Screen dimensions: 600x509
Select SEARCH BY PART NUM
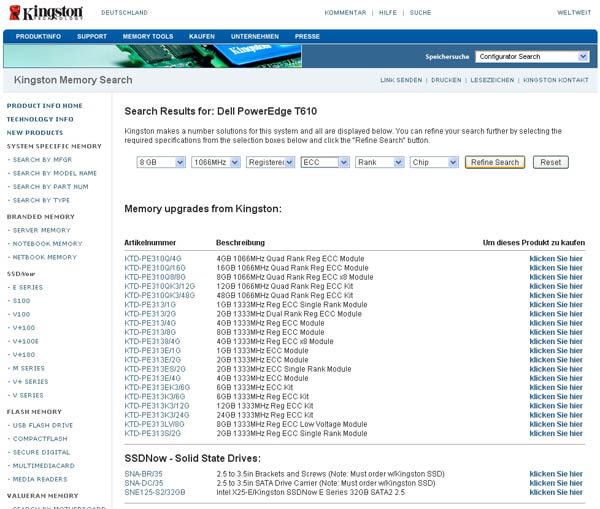coord(51,187)
